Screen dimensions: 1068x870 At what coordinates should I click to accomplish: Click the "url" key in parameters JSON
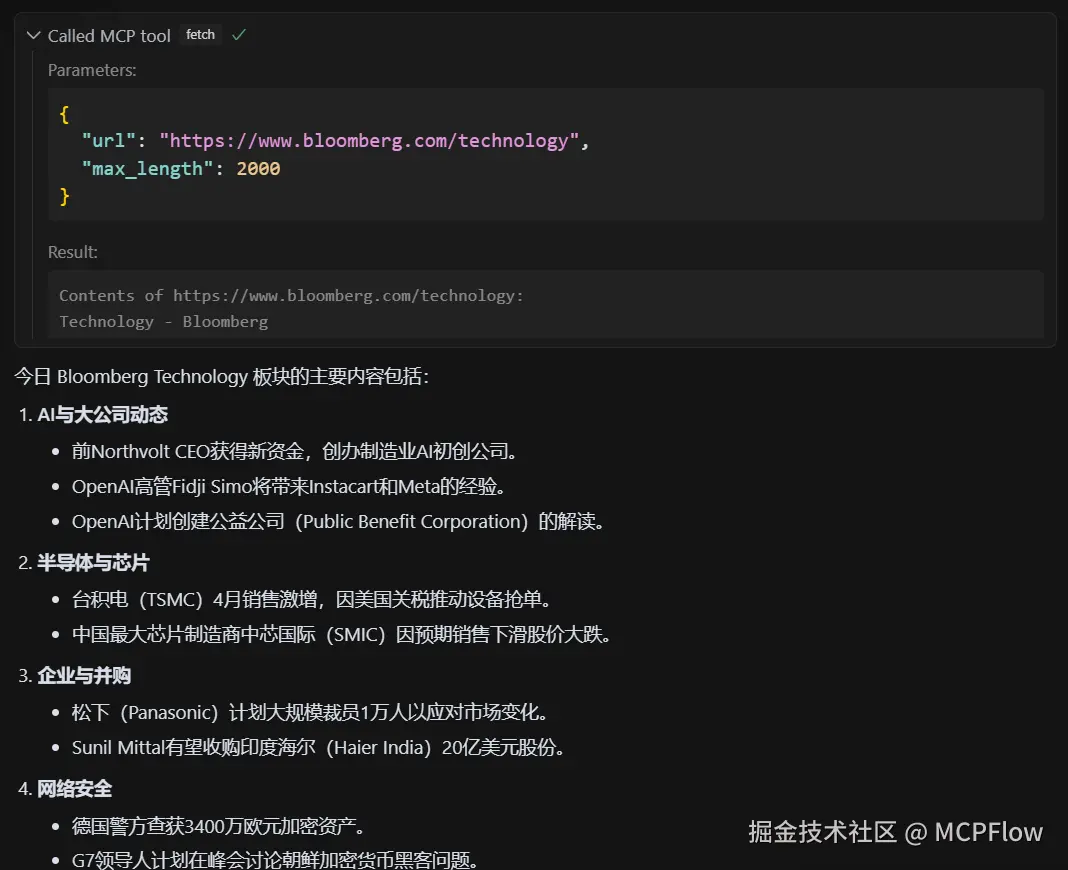(108, 141)
